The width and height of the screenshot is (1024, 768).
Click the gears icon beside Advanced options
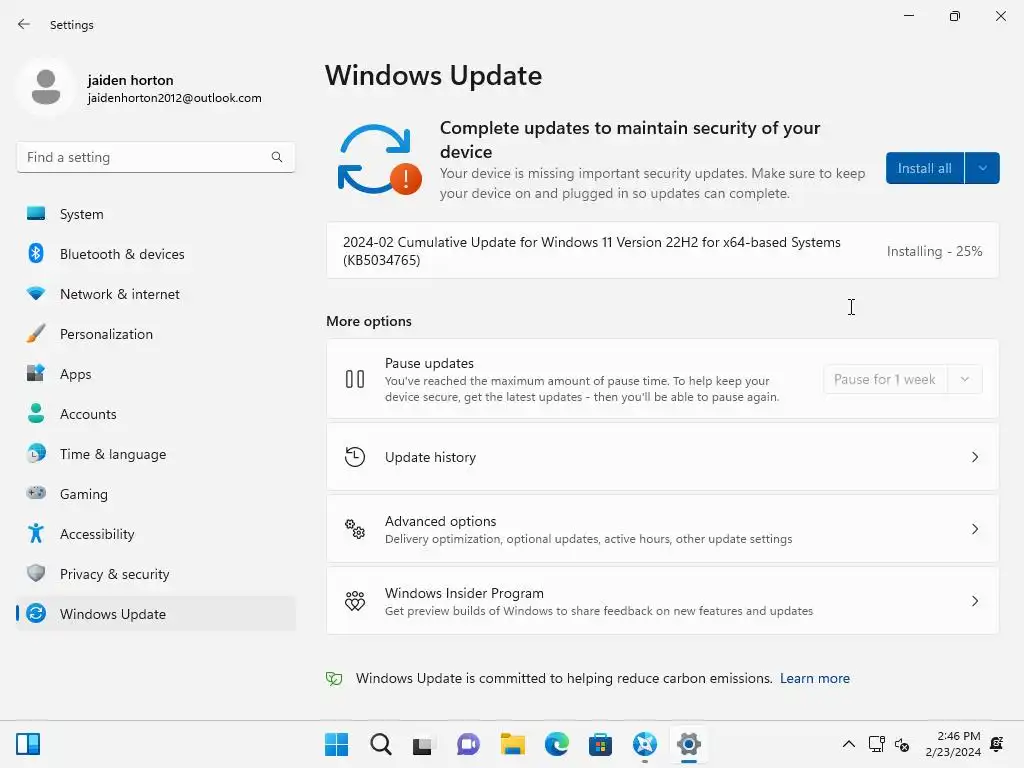click(x=355, y=529)
